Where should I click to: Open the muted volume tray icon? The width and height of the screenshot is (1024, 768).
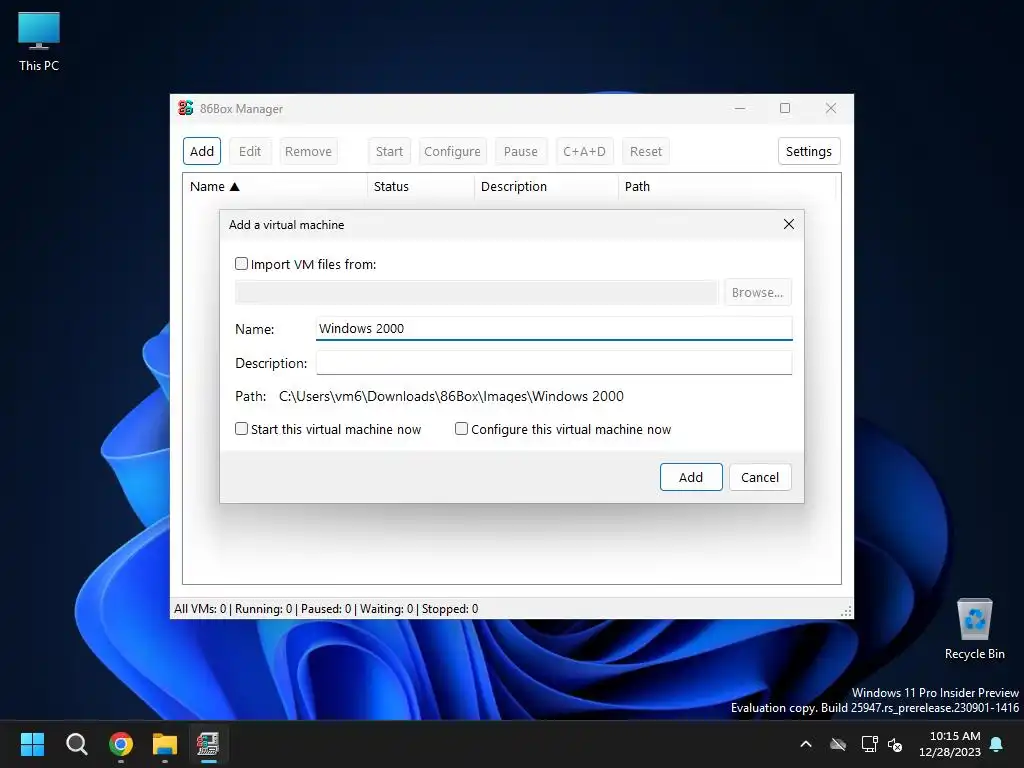coord(895,744)
